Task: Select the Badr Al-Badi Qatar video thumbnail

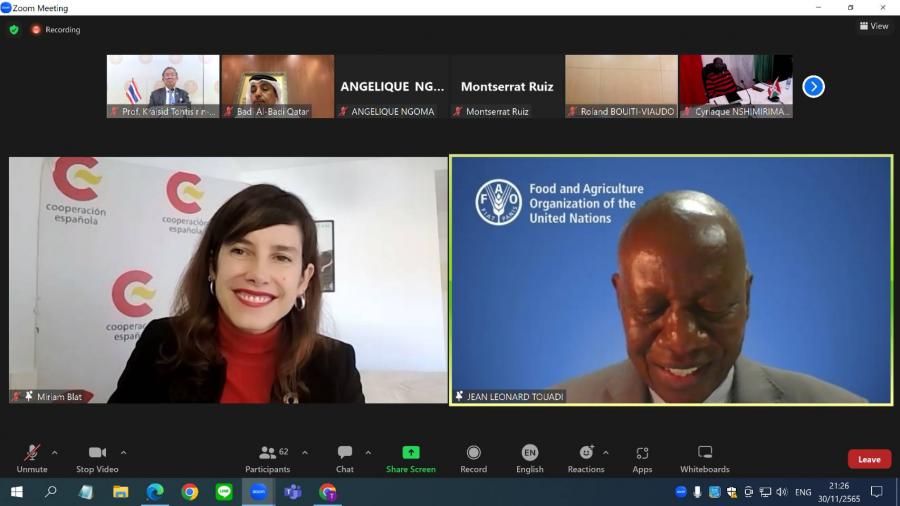Action: pyautogui.click(x=278, y=86)
